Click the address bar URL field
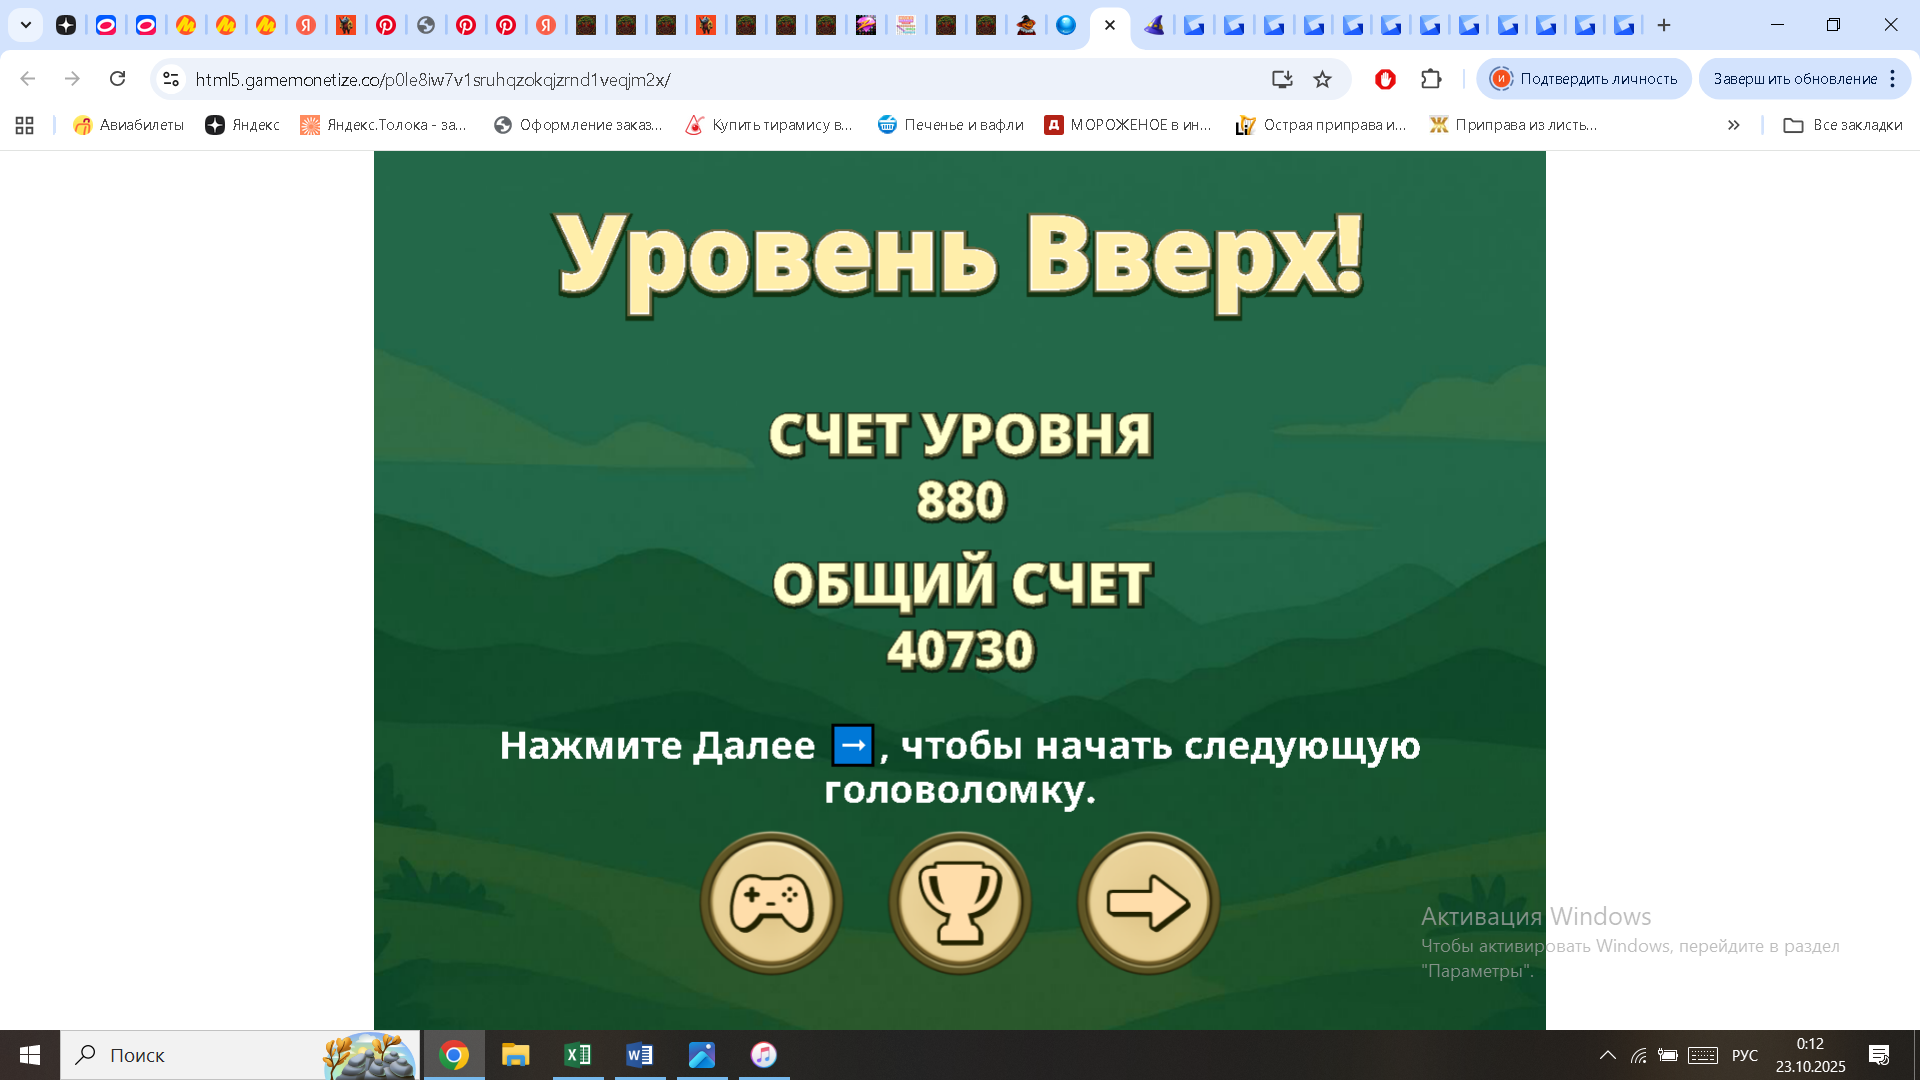 click(x=700, y=79)
